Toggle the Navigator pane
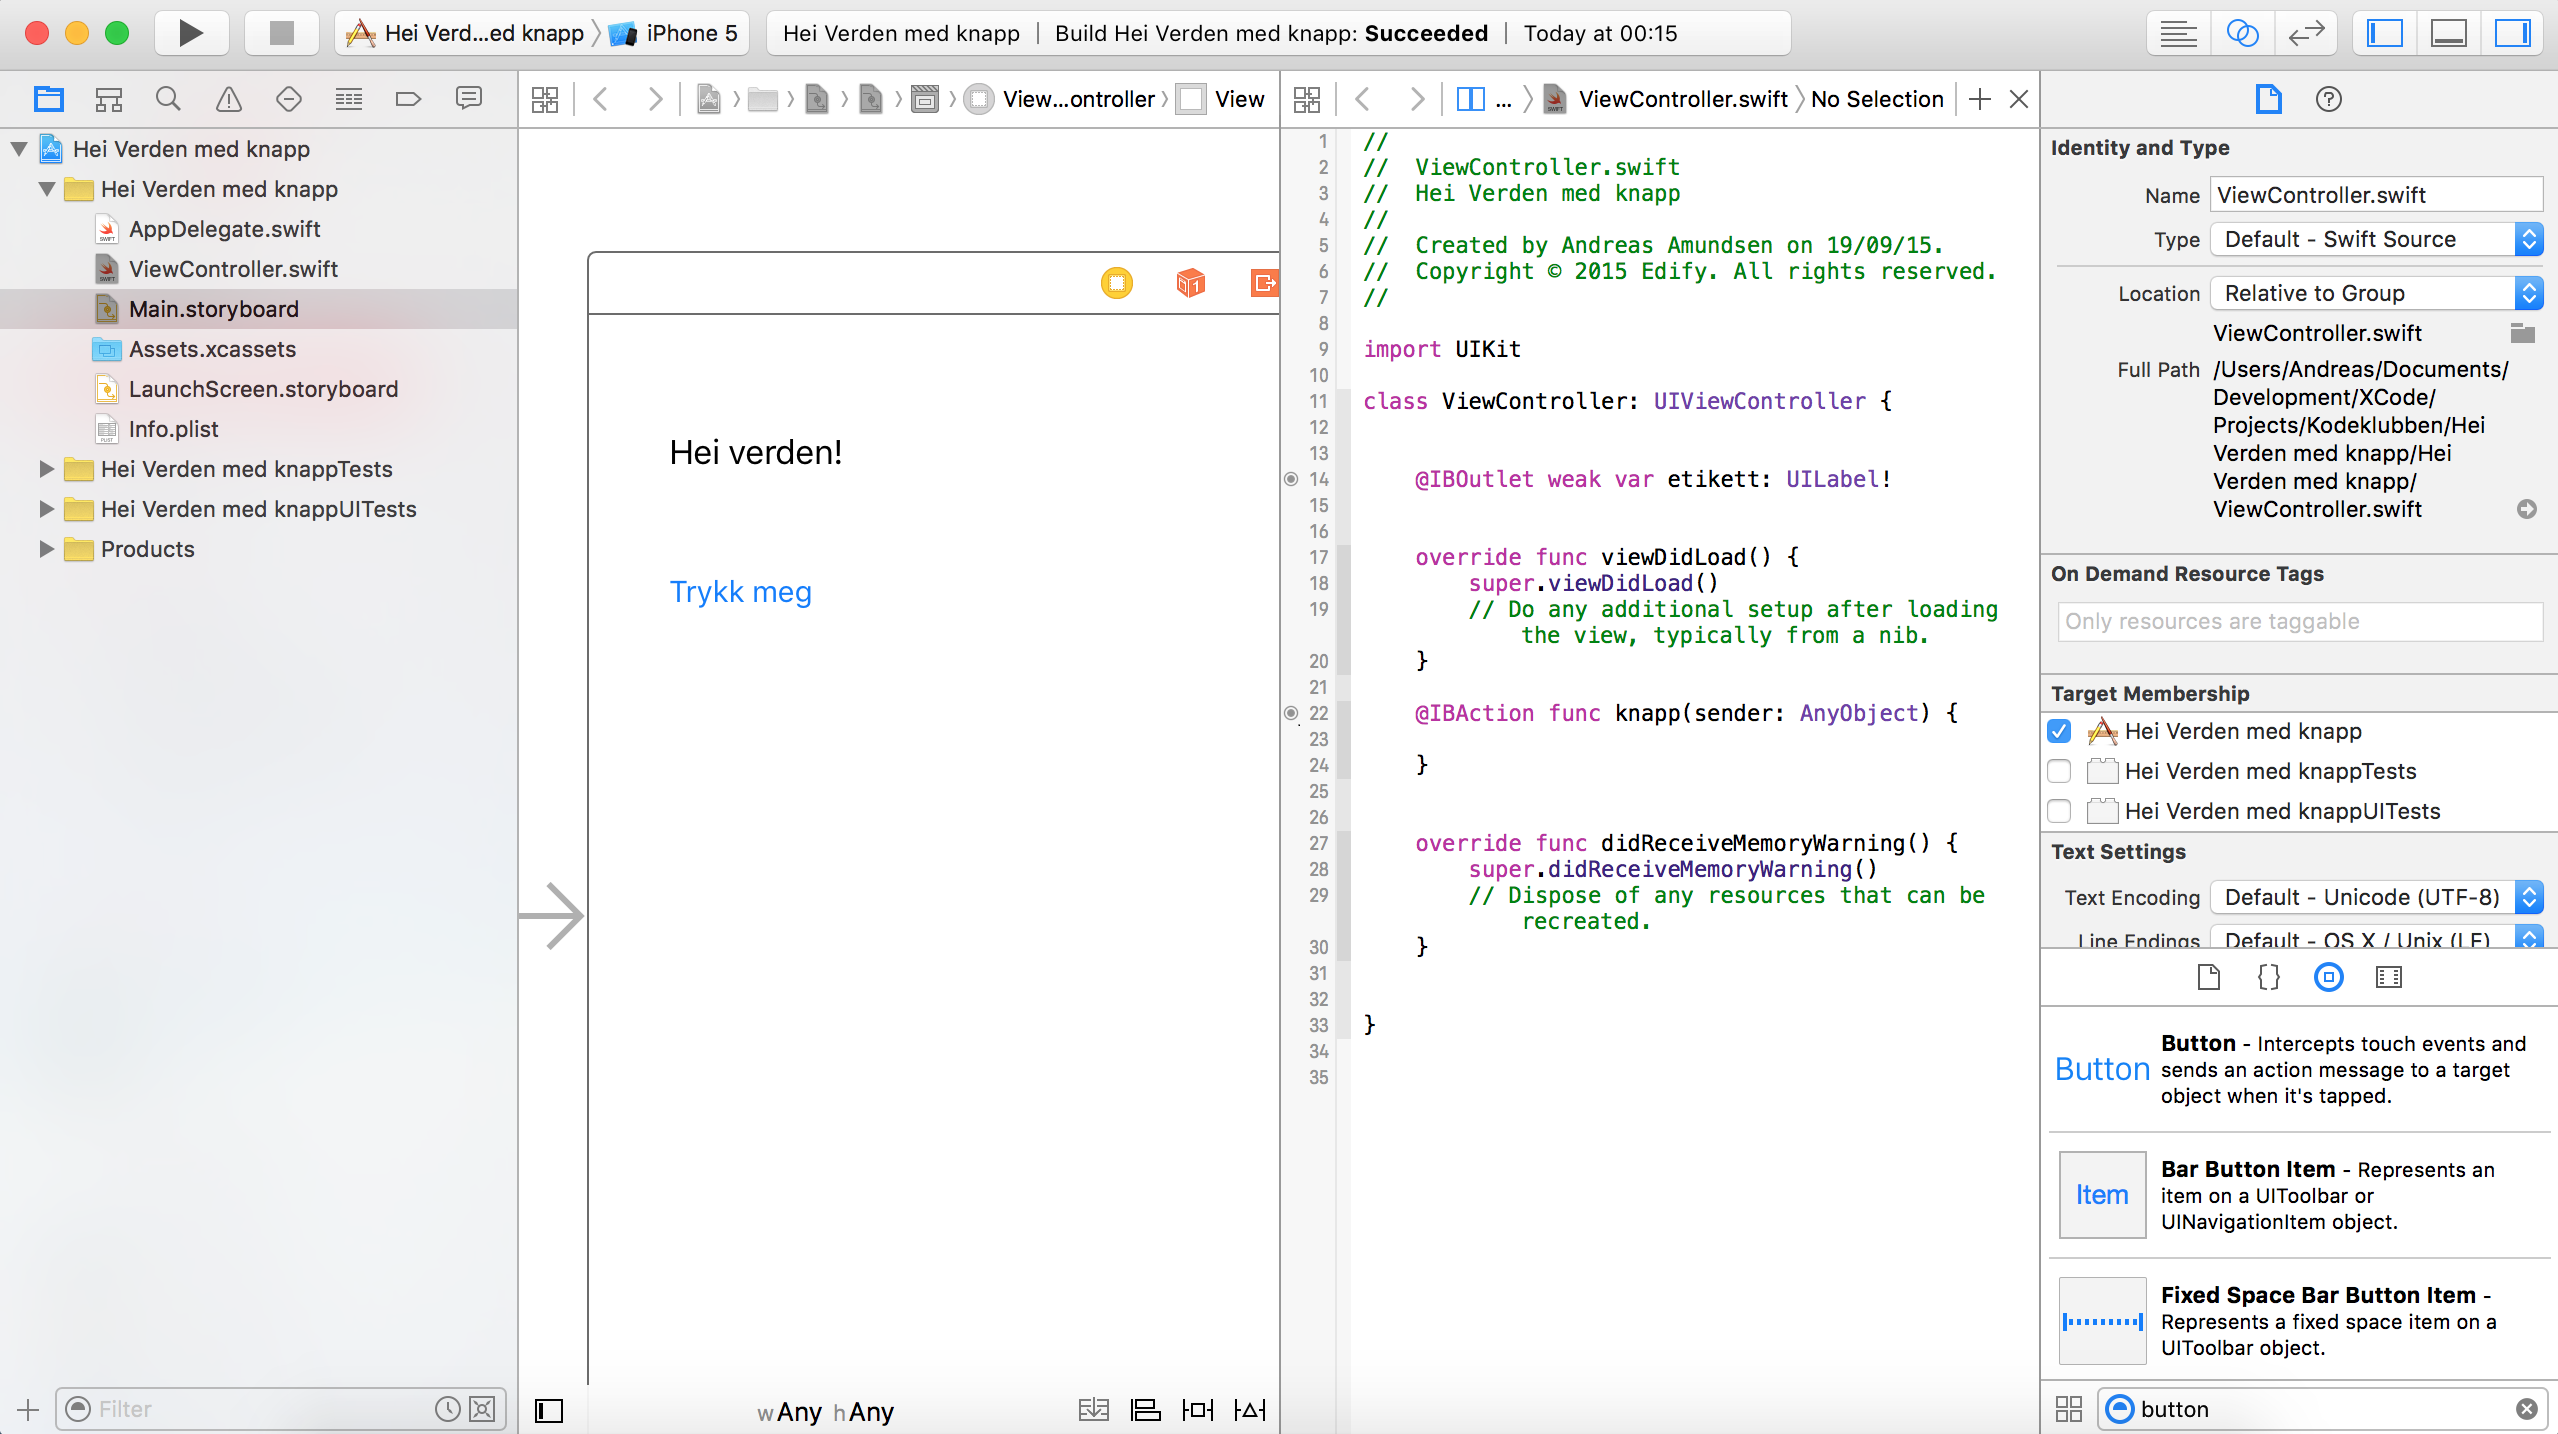Viewport: 2558px width, 1434px height. (x=2385, y=33)
